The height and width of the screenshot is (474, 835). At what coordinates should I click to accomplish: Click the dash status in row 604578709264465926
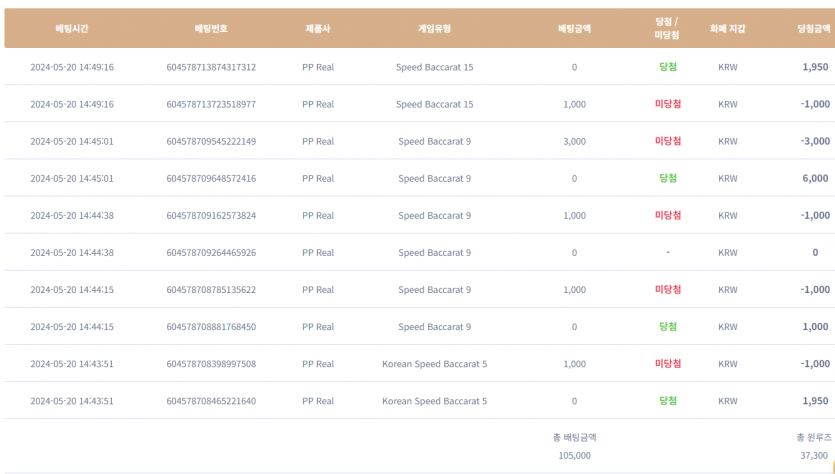click(668, 252)
